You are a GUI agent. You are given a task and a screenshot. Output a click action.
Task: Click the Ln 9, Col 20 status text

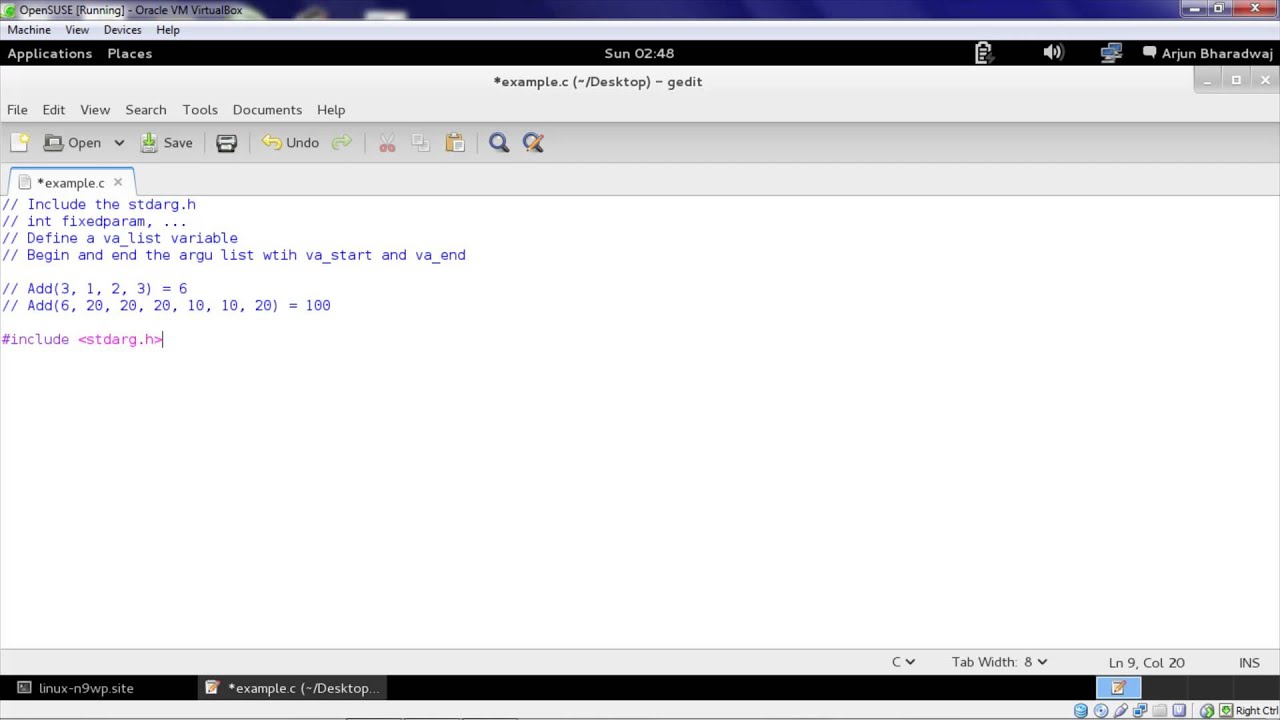[x=1146, y=663]
